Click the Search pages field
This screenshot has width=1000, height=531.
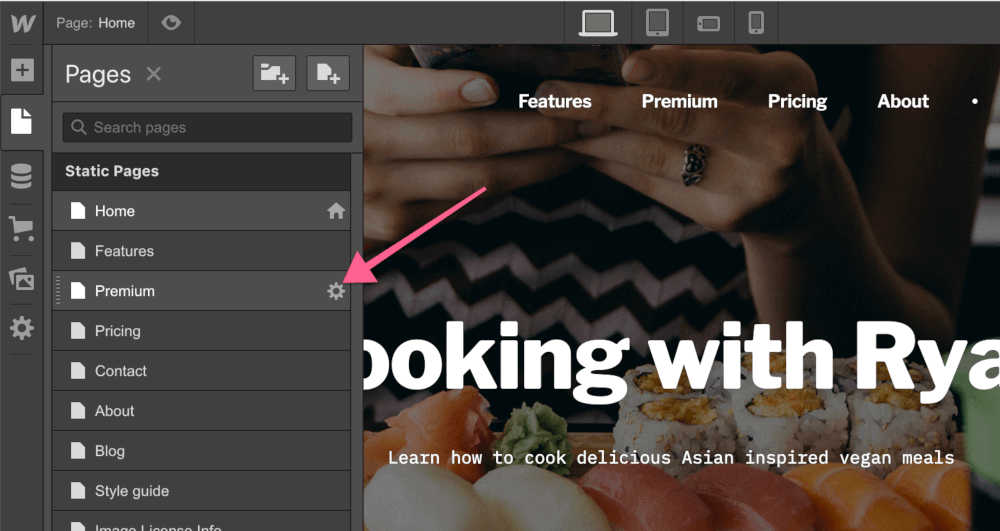[x=208, y=127]
